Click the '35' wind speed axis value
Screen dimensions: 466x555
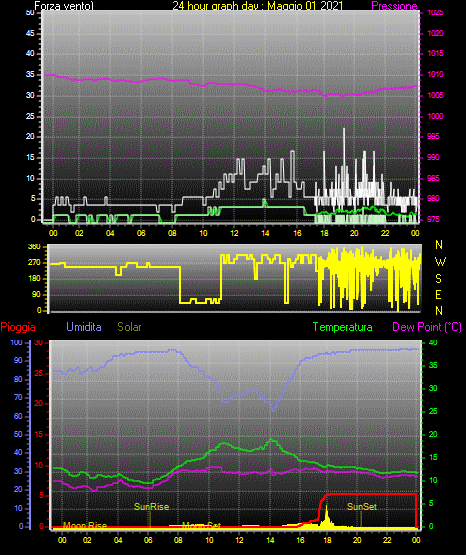30,74
